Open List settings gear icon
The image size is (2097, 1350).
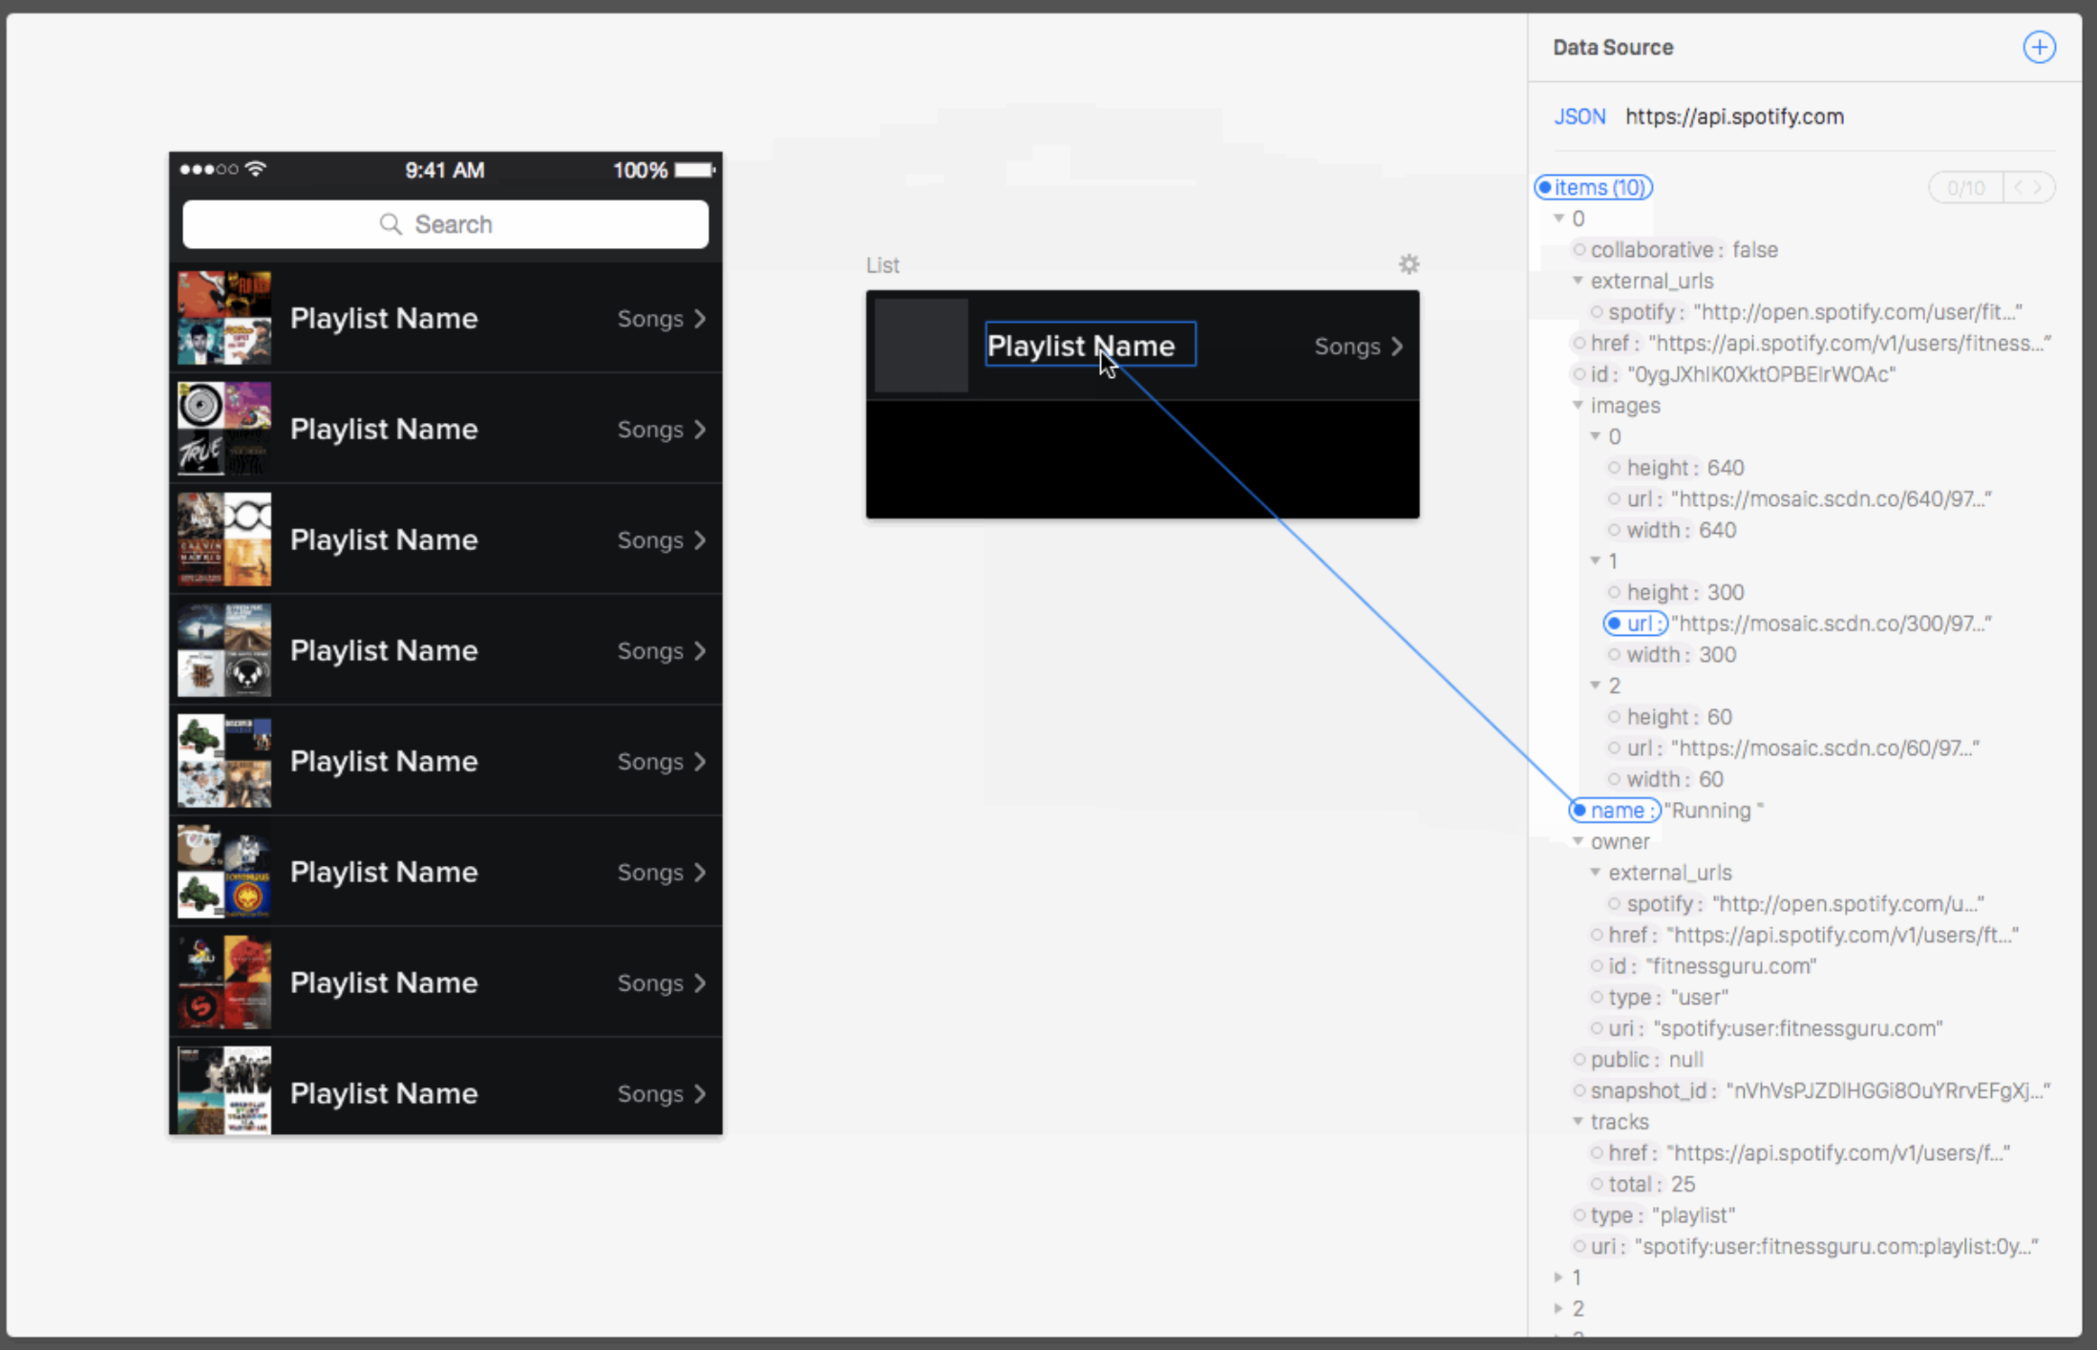point(1408,265)
